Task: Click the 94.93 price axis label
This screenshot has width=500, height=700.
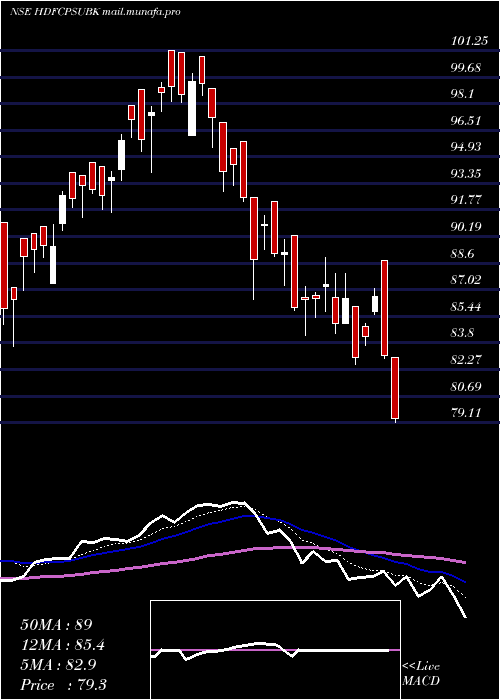Action: click(x=466, y=147)
